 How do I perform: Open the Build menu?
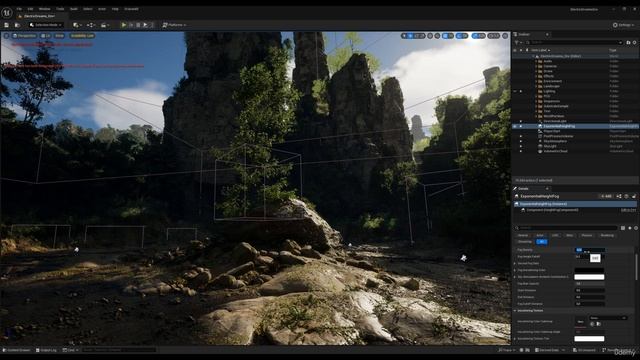pyautogui.click(x=74, y=9)
